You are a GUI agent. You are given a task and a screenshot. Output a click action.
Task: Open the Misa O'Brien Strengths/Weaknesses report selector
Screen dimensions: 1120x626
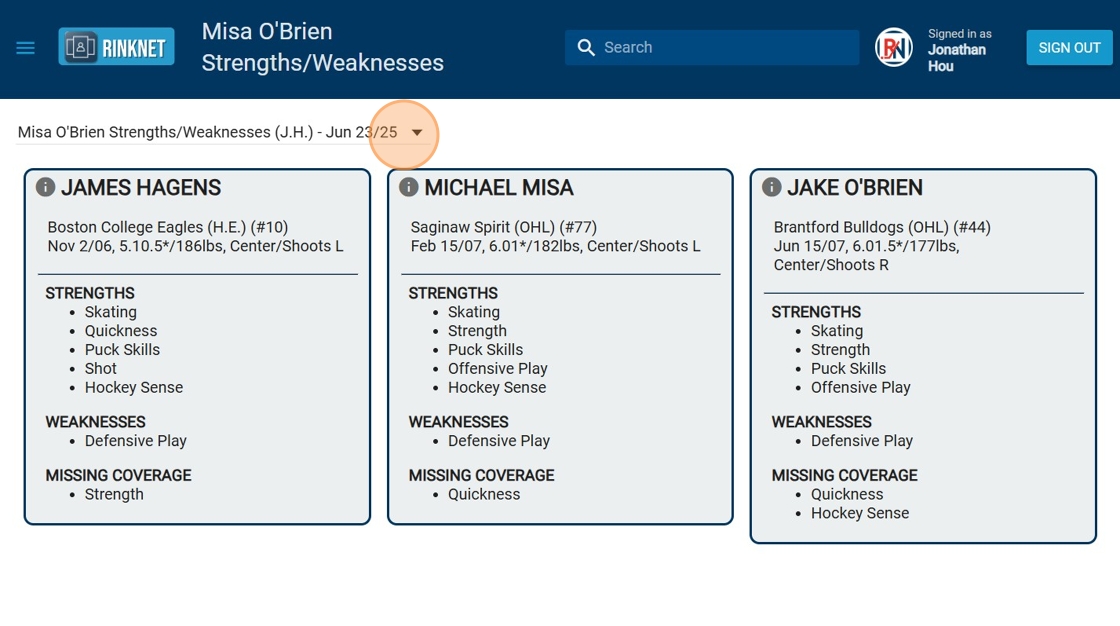click(207, 132)
